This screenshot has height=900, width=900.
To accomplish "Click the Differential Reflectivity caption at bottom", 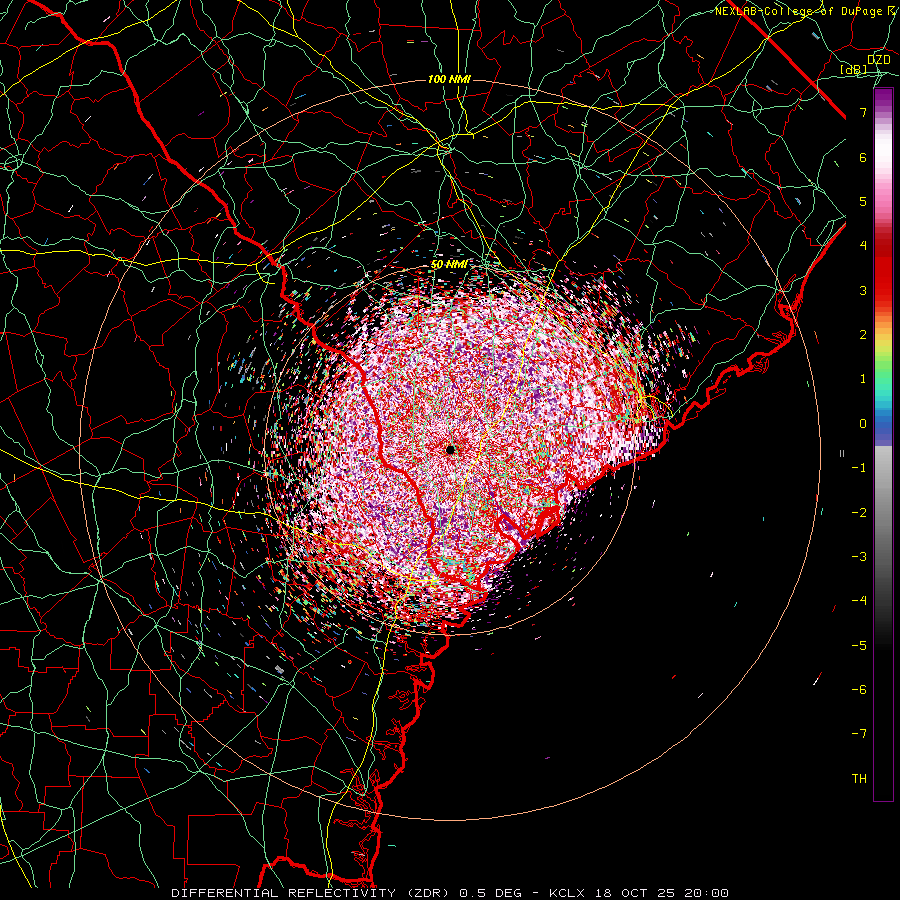I will (x=450, y=893).
